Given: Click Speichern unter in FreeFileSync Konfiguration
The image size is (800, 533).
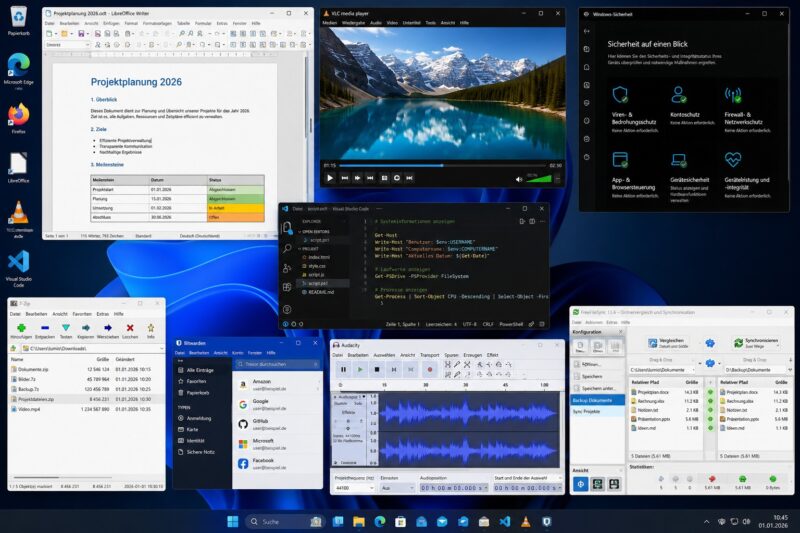Looking at the screenshot, I should 597,389.
